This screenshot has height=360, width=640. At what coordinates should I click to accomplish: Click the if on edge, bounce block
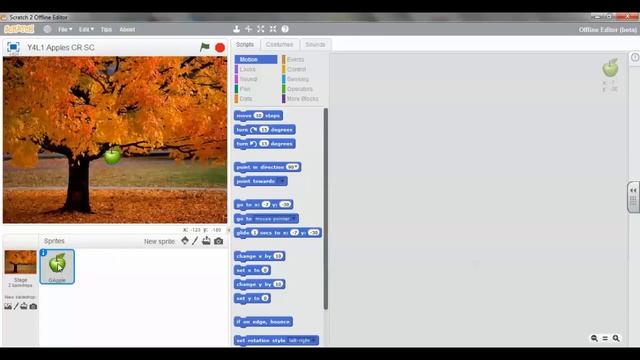click(x=263, y=322)
